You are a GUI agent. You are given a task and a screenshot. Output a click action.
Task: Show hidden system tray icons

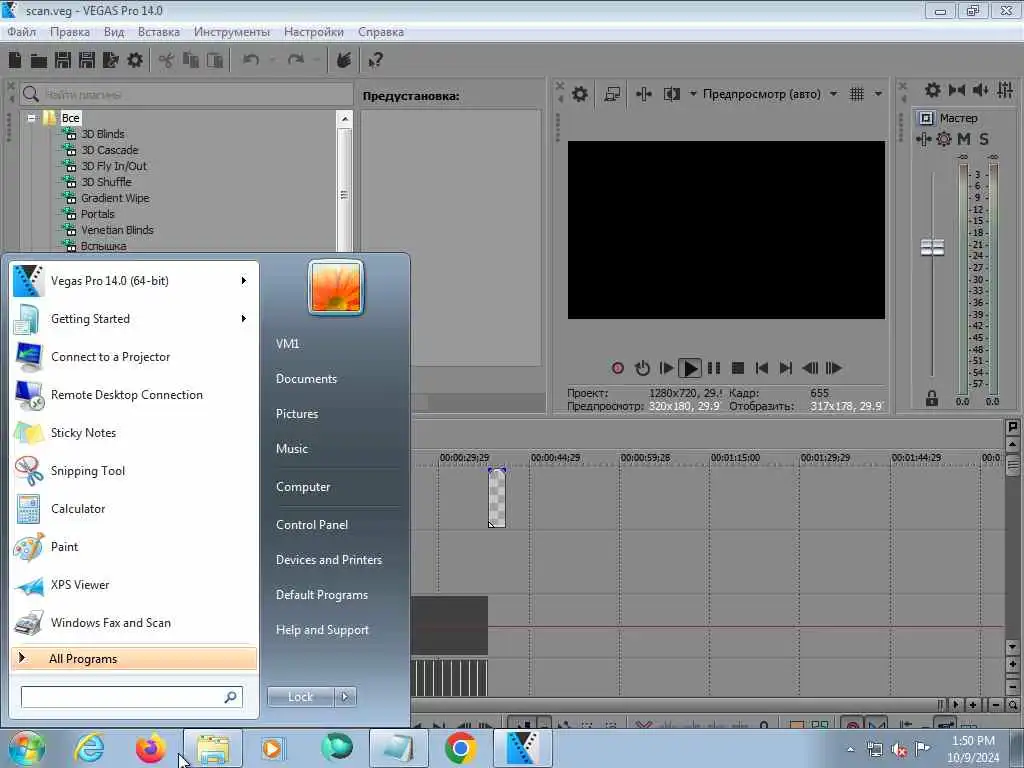click(x=850, y=750)
